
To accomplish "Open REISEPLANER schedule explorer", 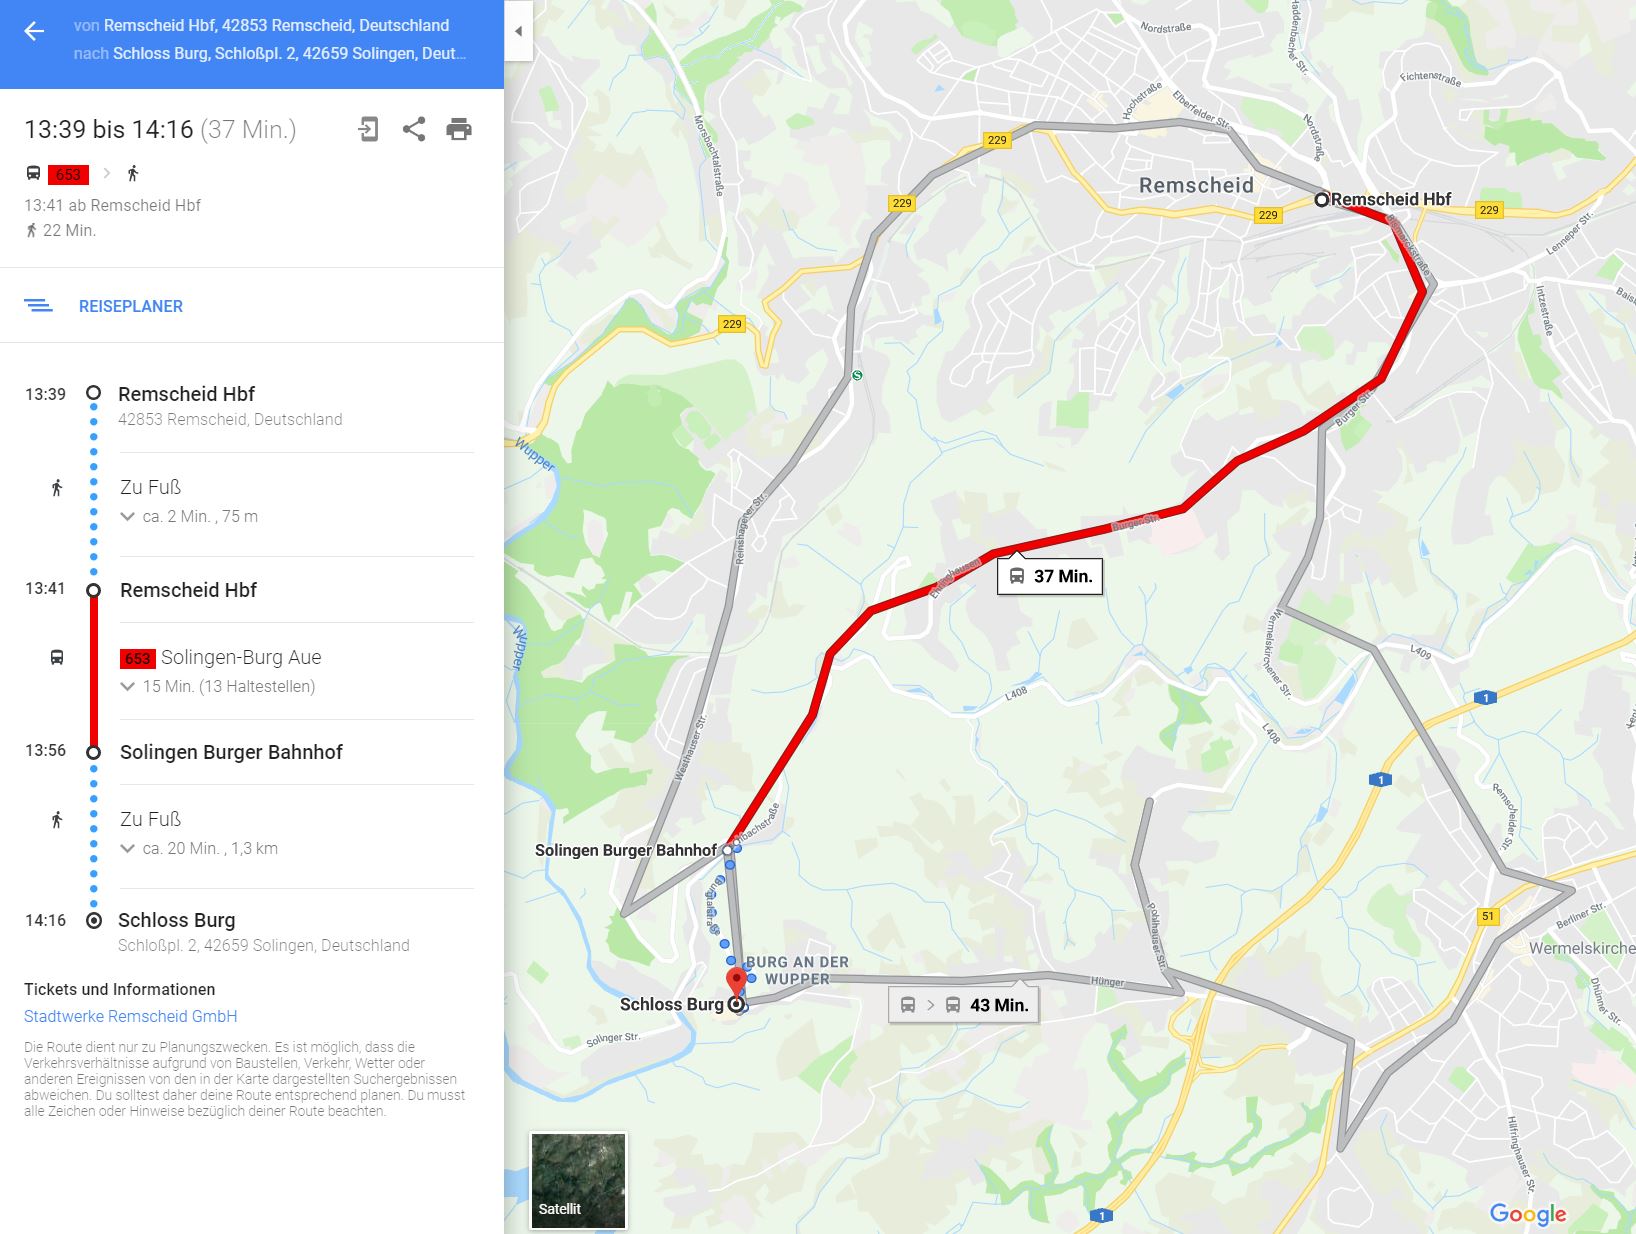I will click(131, 306).
